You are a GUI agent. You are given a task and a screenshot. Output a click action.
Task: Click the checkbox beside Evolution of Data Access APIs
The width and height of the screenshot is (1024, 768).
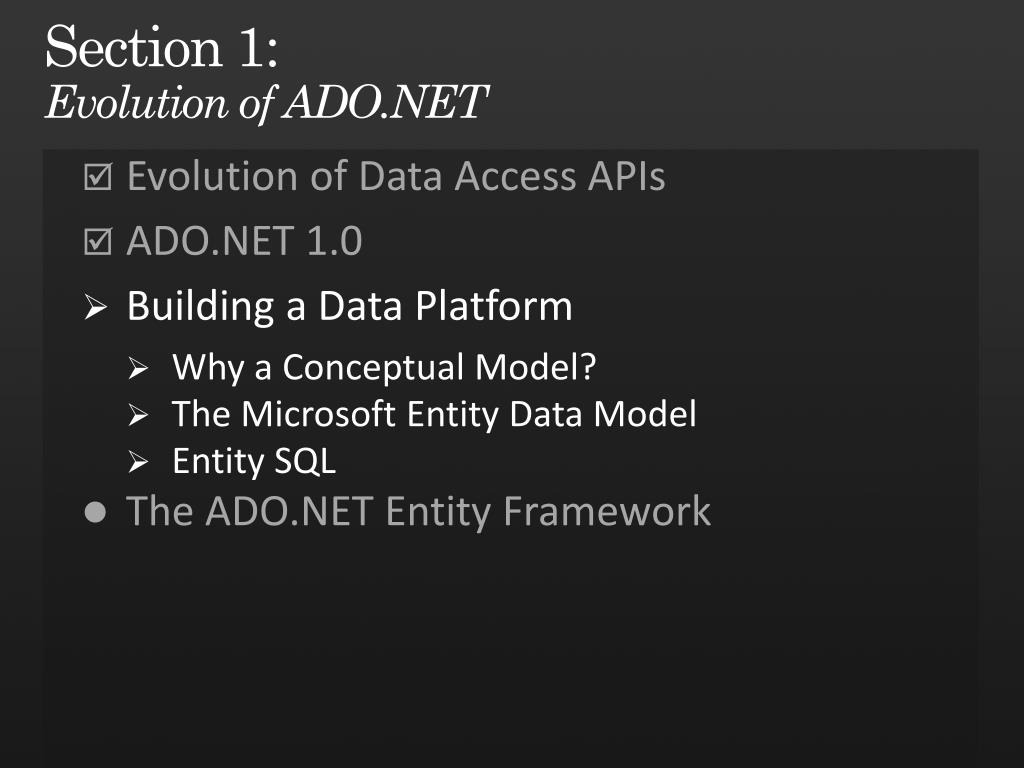[x=98, y=176]
